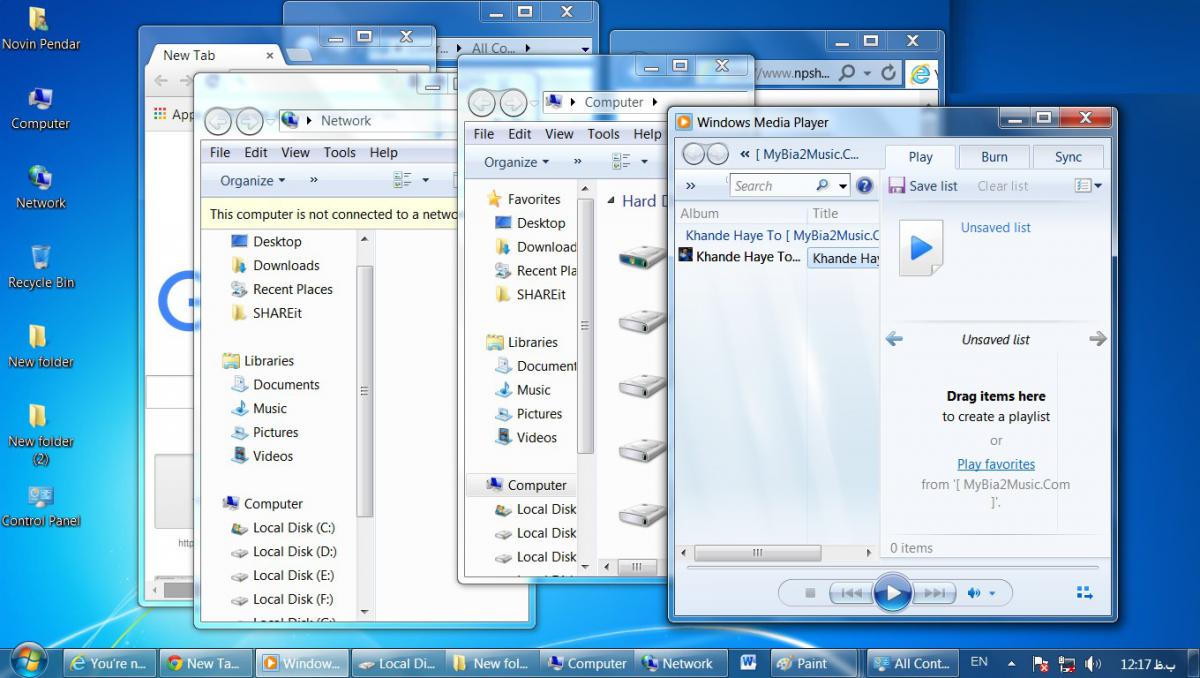Screen dimensions: 1200x678
Task: Click the media player Search field
Action: coord(770,186)
